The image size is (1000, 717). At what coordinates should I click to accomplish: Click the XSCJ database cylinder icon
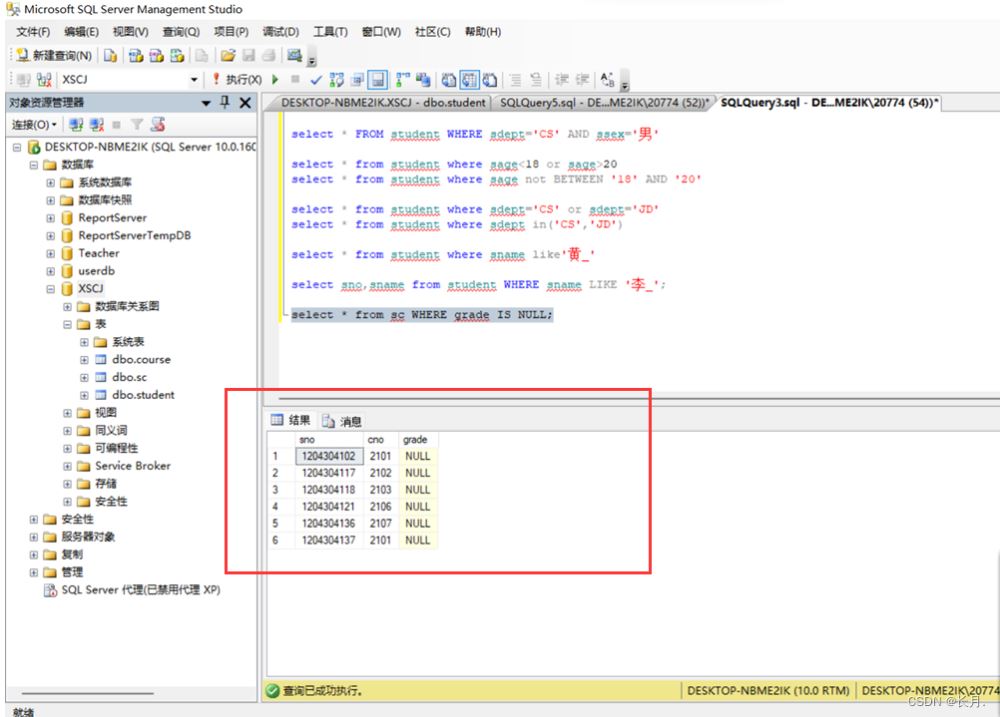coord(67,289)
